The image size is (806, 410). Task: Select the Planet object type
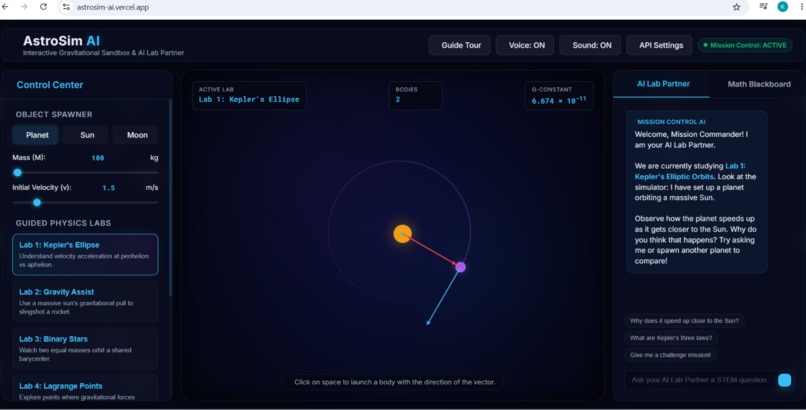click(37, 135)
